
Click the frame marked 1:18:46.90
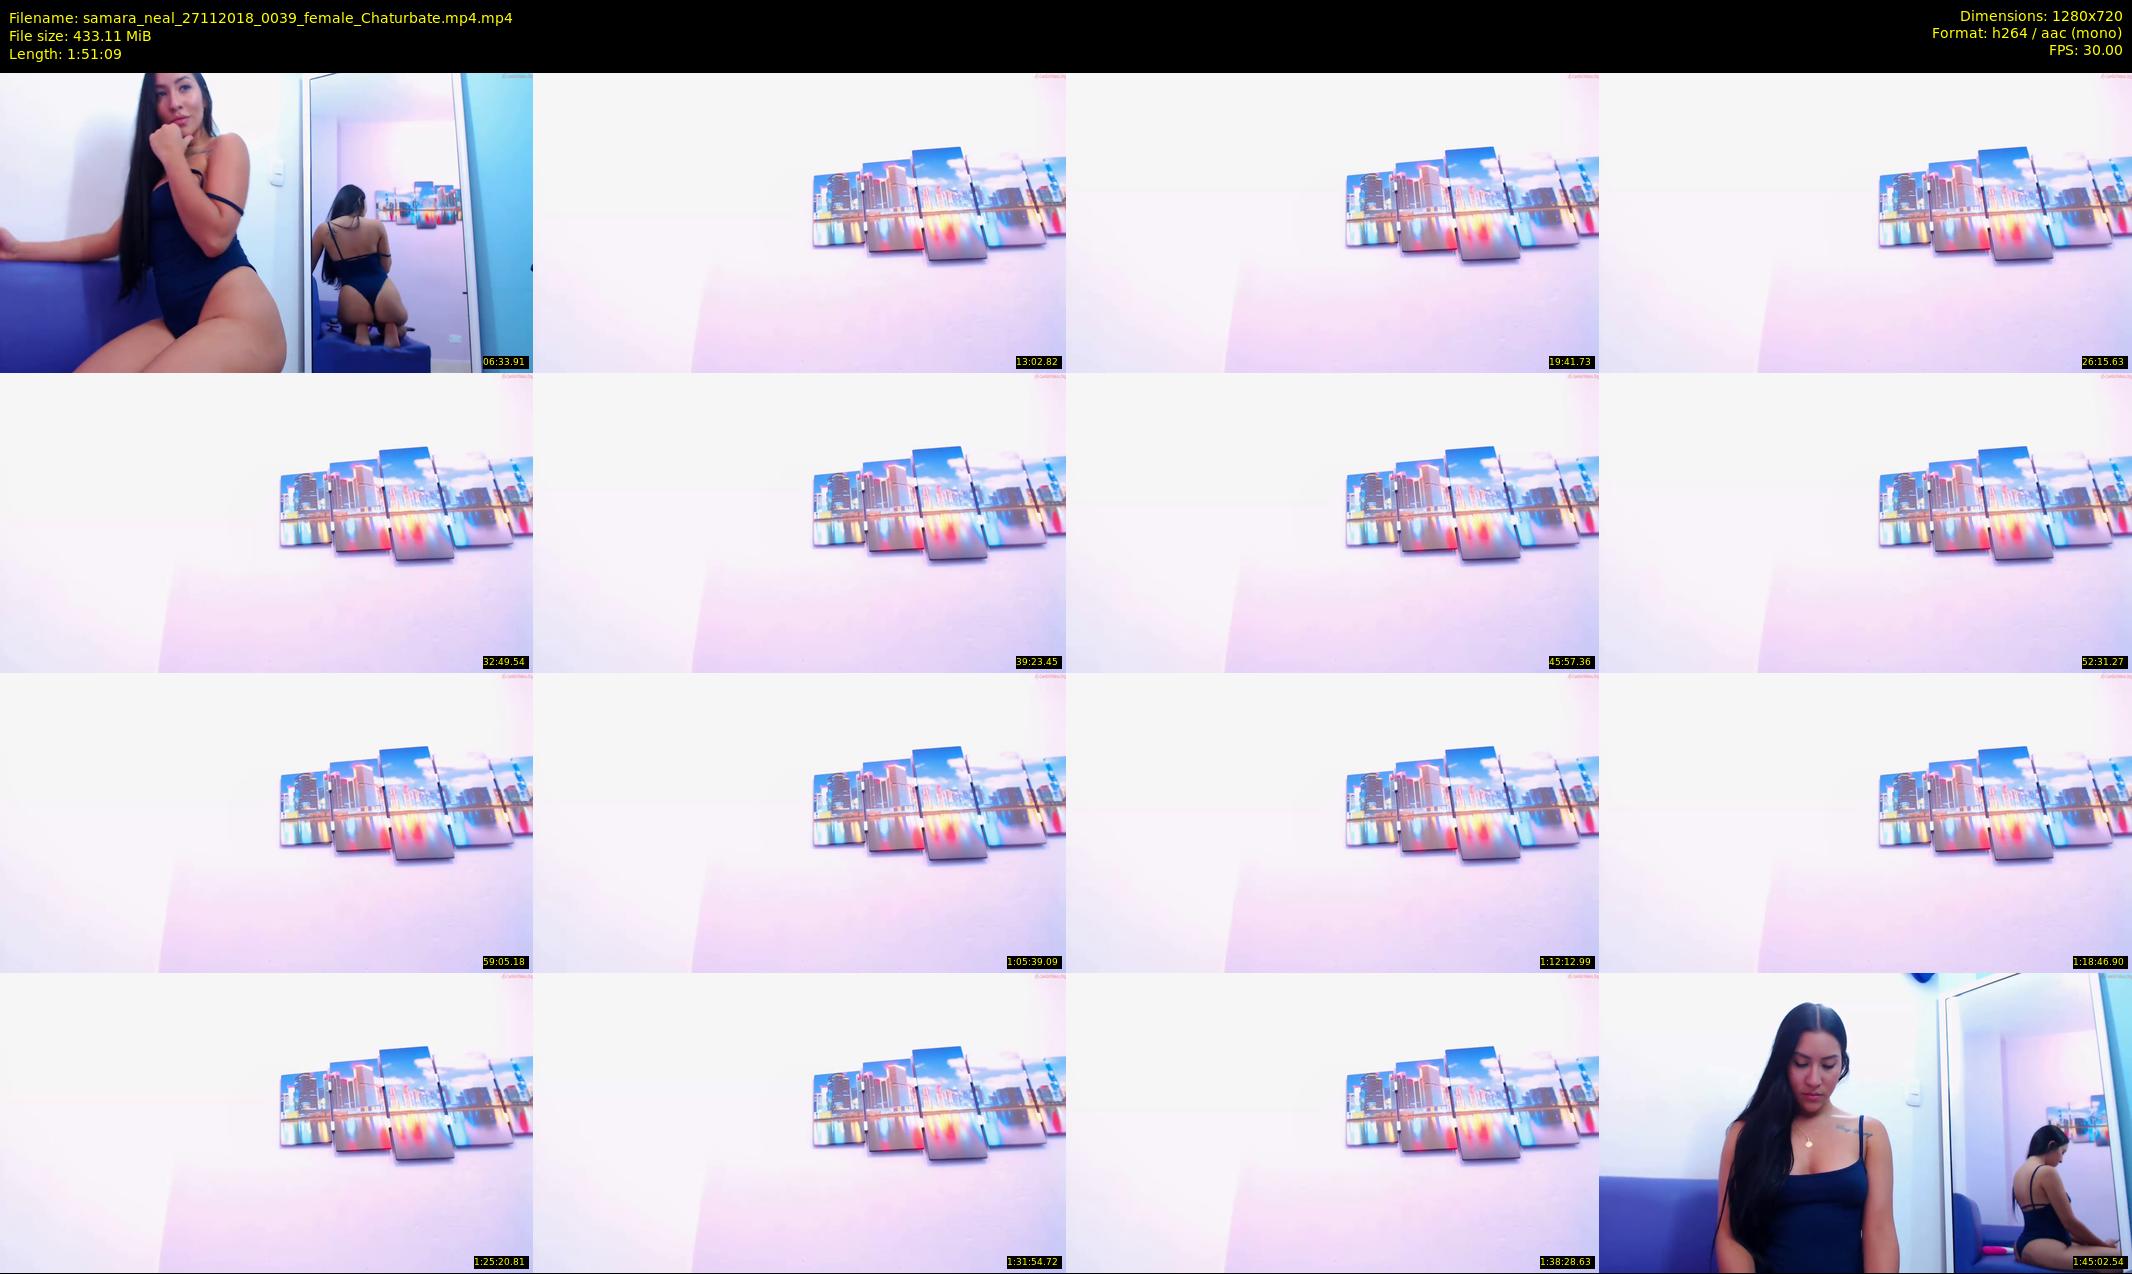click(x=1865, y=822)
